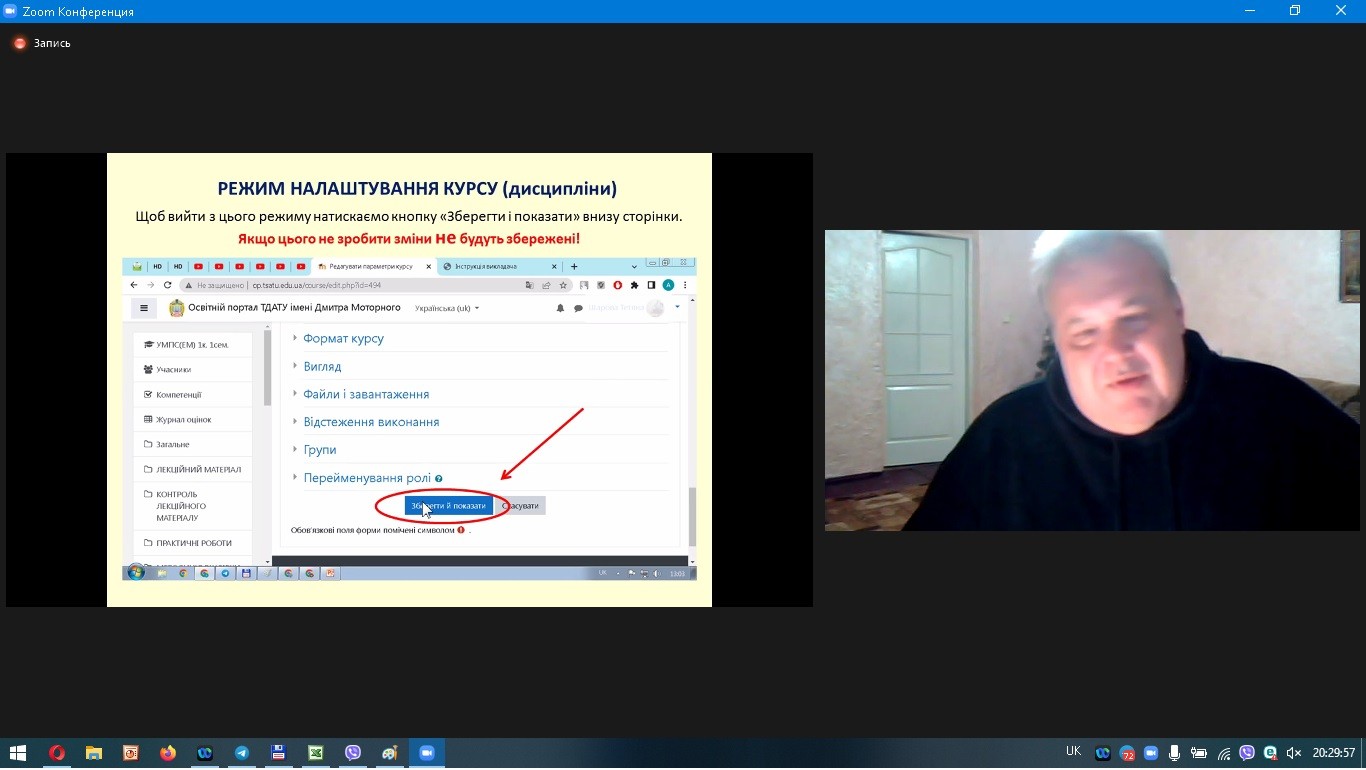Open Firefox from the taskbar
The width and height of the screenshot is (1366, 770).
[x=168, y=753]
